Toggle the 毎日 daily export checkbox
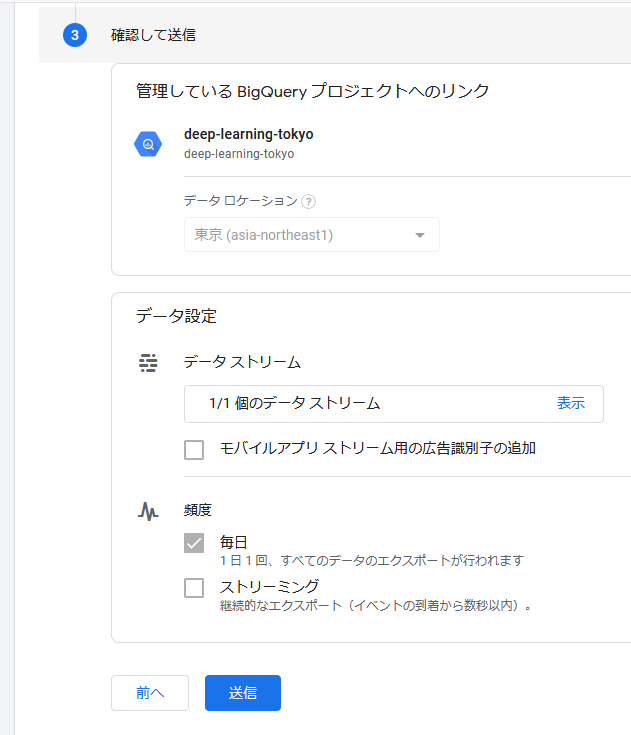 point(194,543)
